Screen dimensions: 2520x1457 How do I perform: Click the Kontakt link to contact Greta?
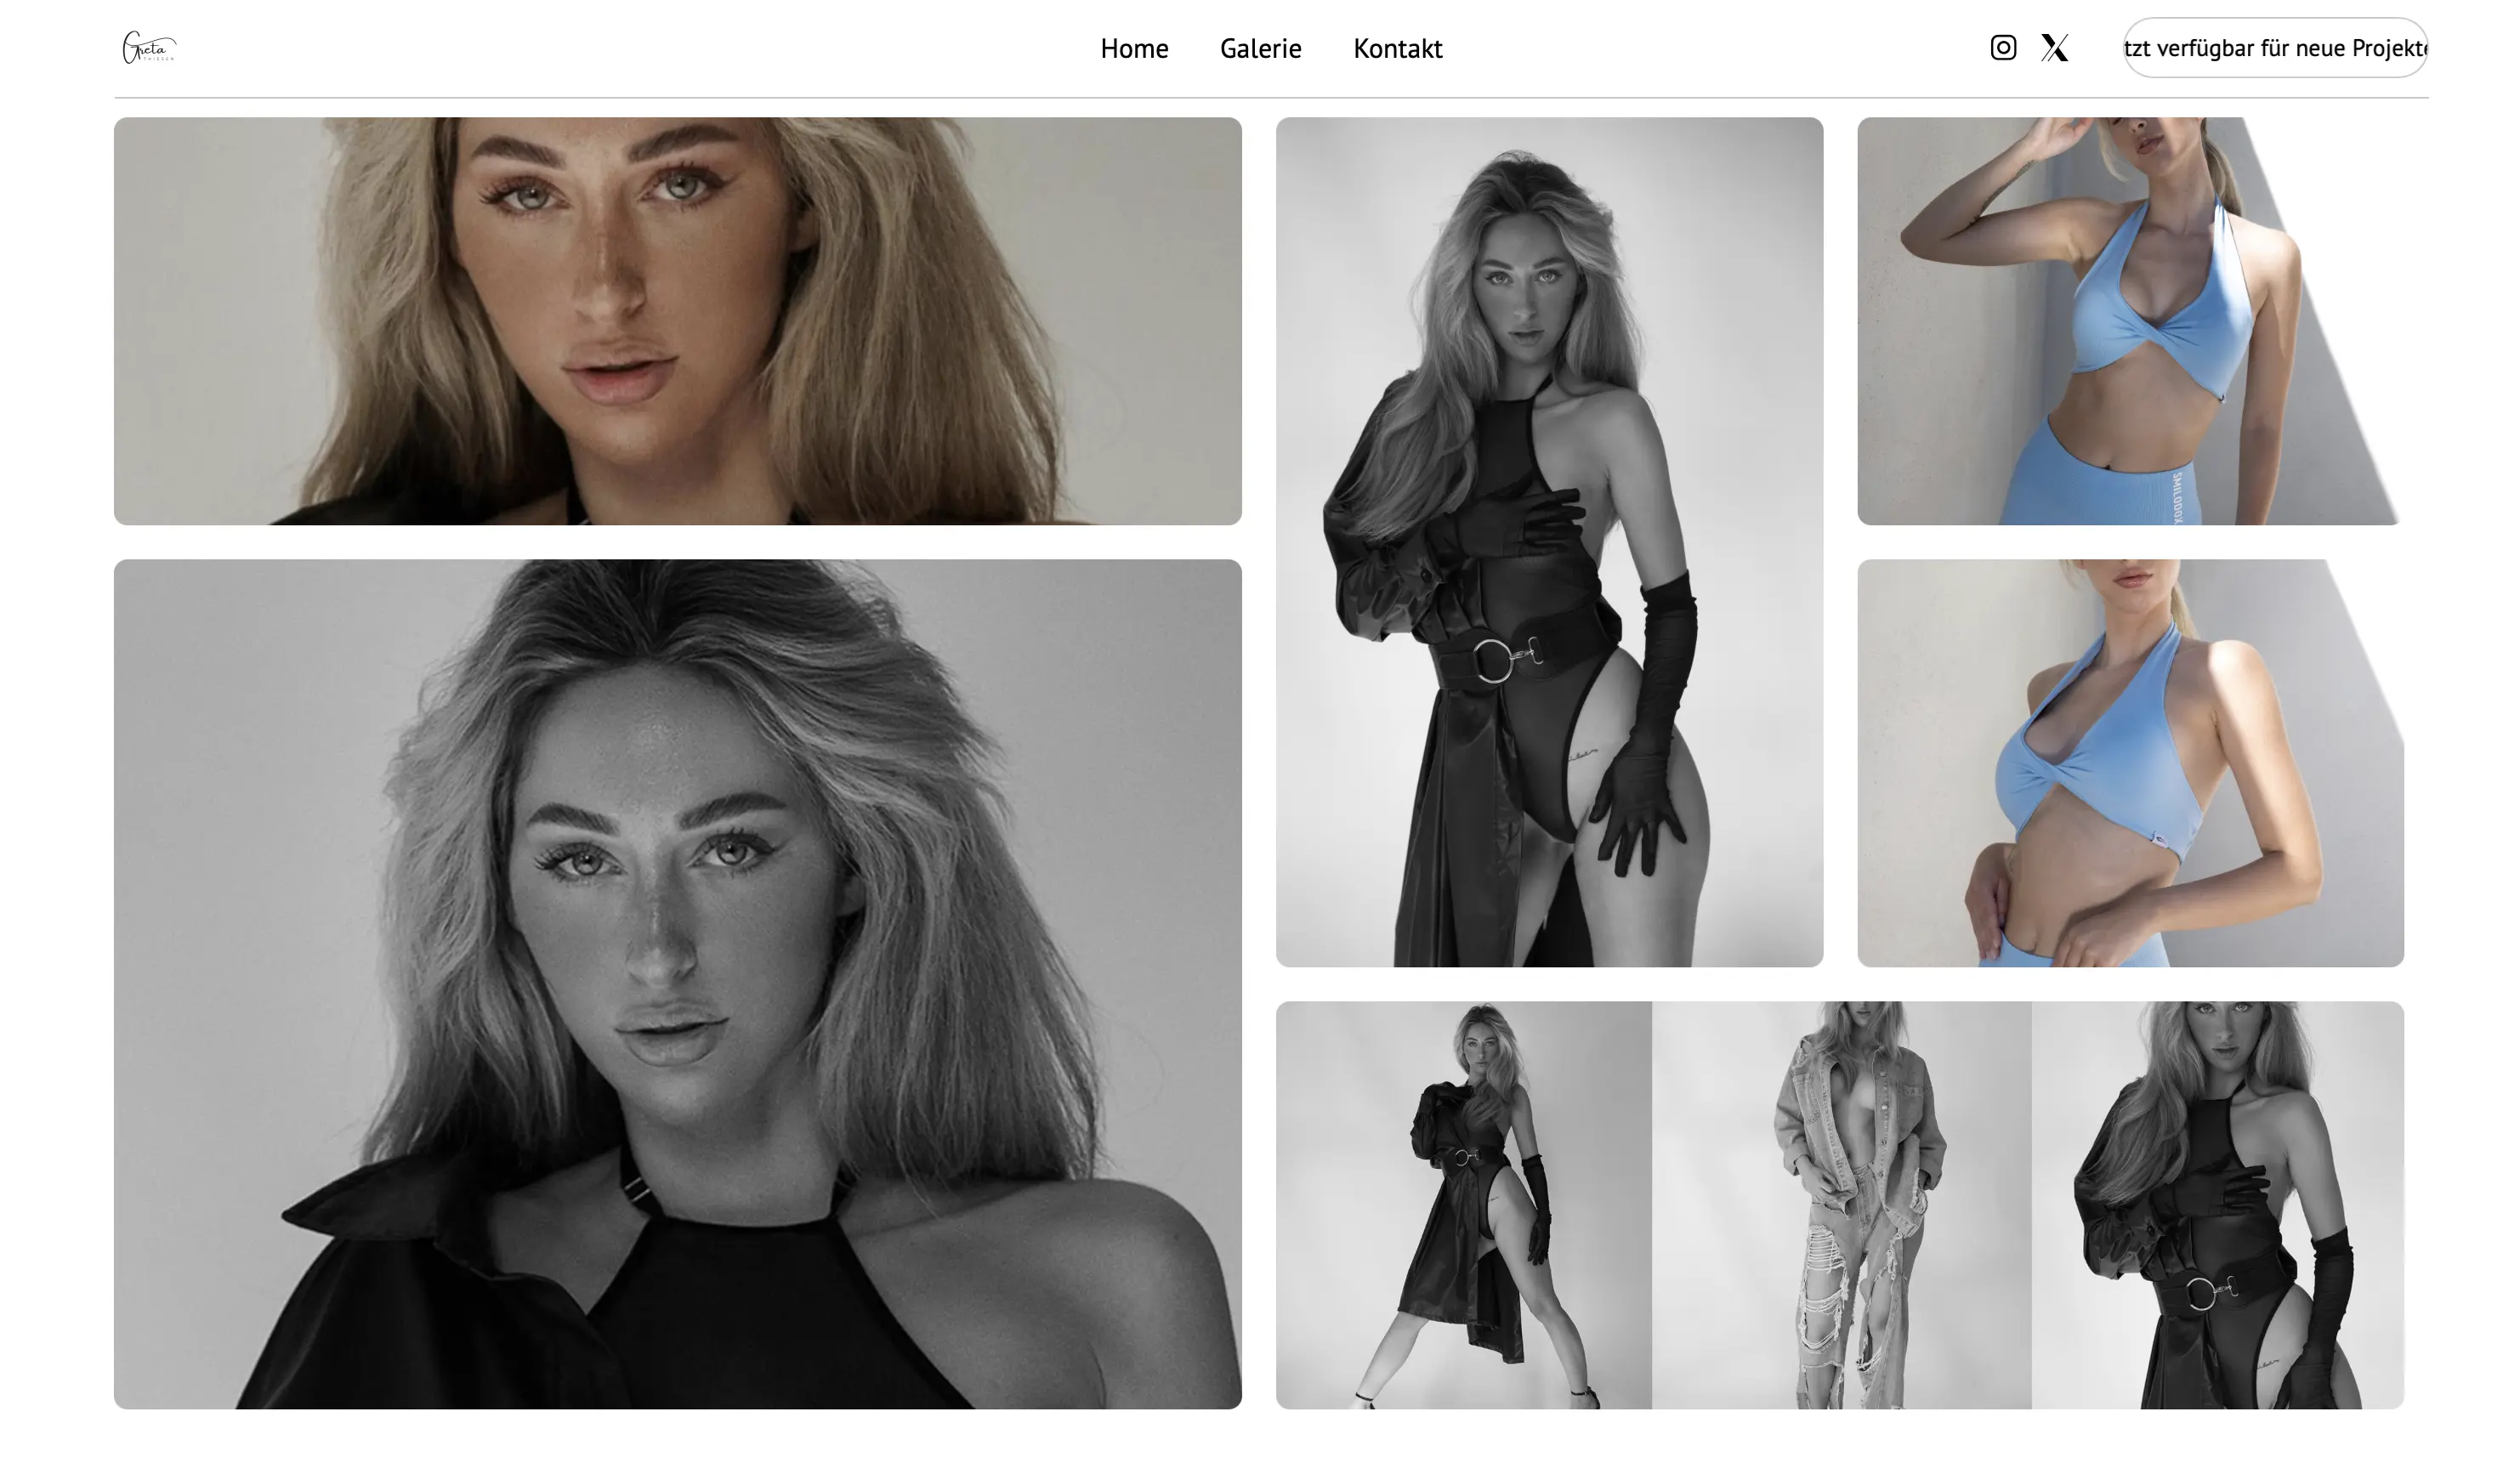coord(1397,48)
